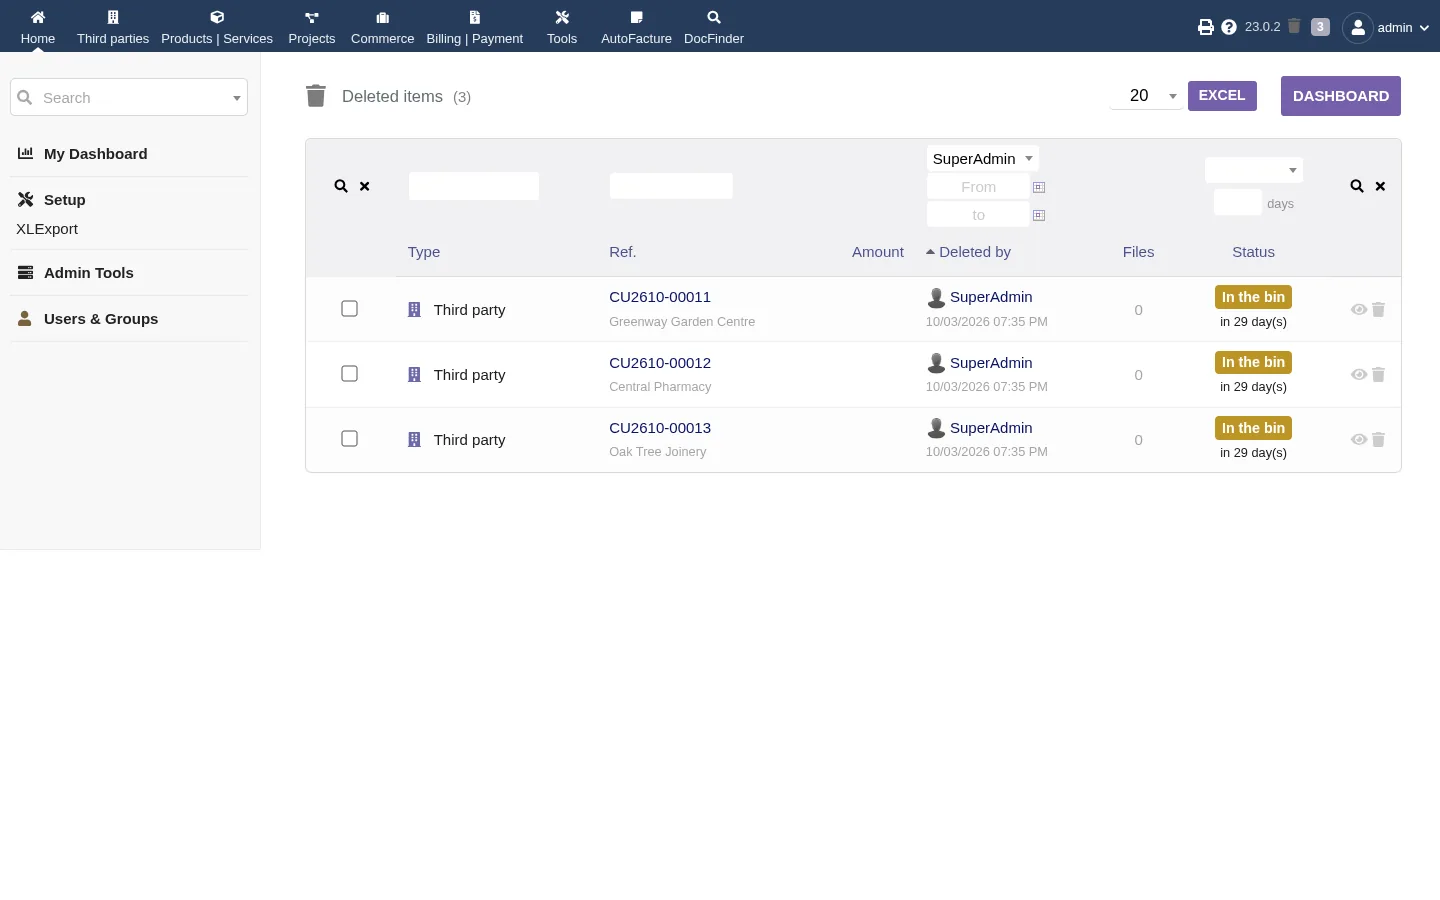This screenshot has width=1440, height=900.
Task: View CU2610-00012 with eye icon
Action: coord(1358,375)
